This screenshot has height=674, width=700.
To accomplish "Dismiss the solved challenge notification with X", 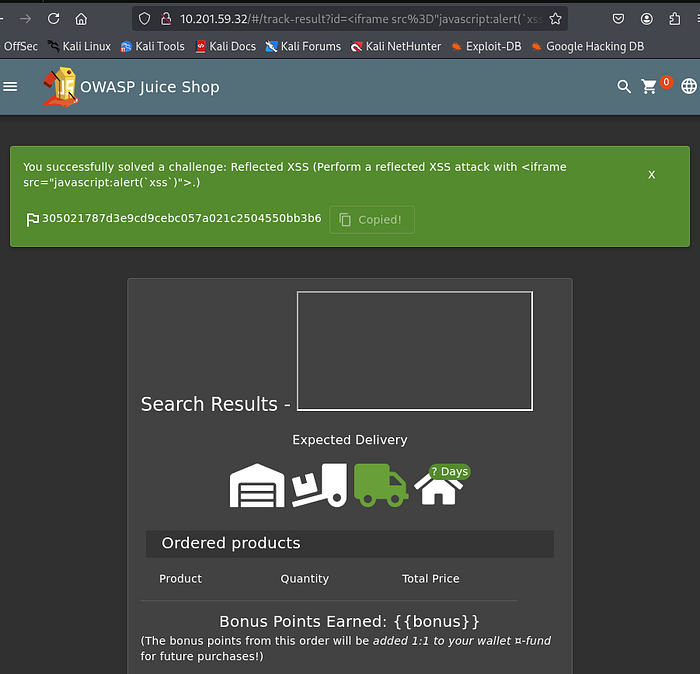I will coord(651,175).
